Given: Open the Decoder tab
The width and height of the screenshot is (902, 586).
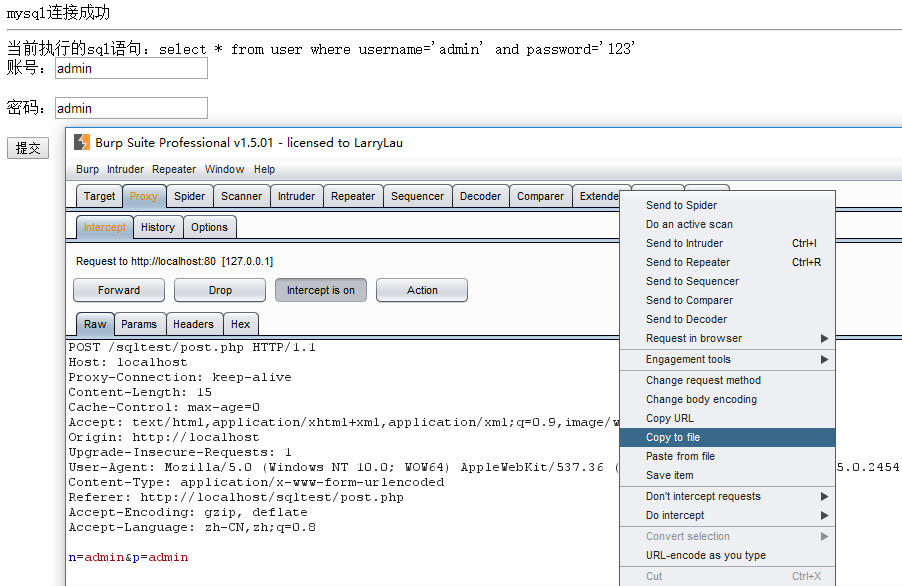Looking at the screenshot, I should coord(480,196).
